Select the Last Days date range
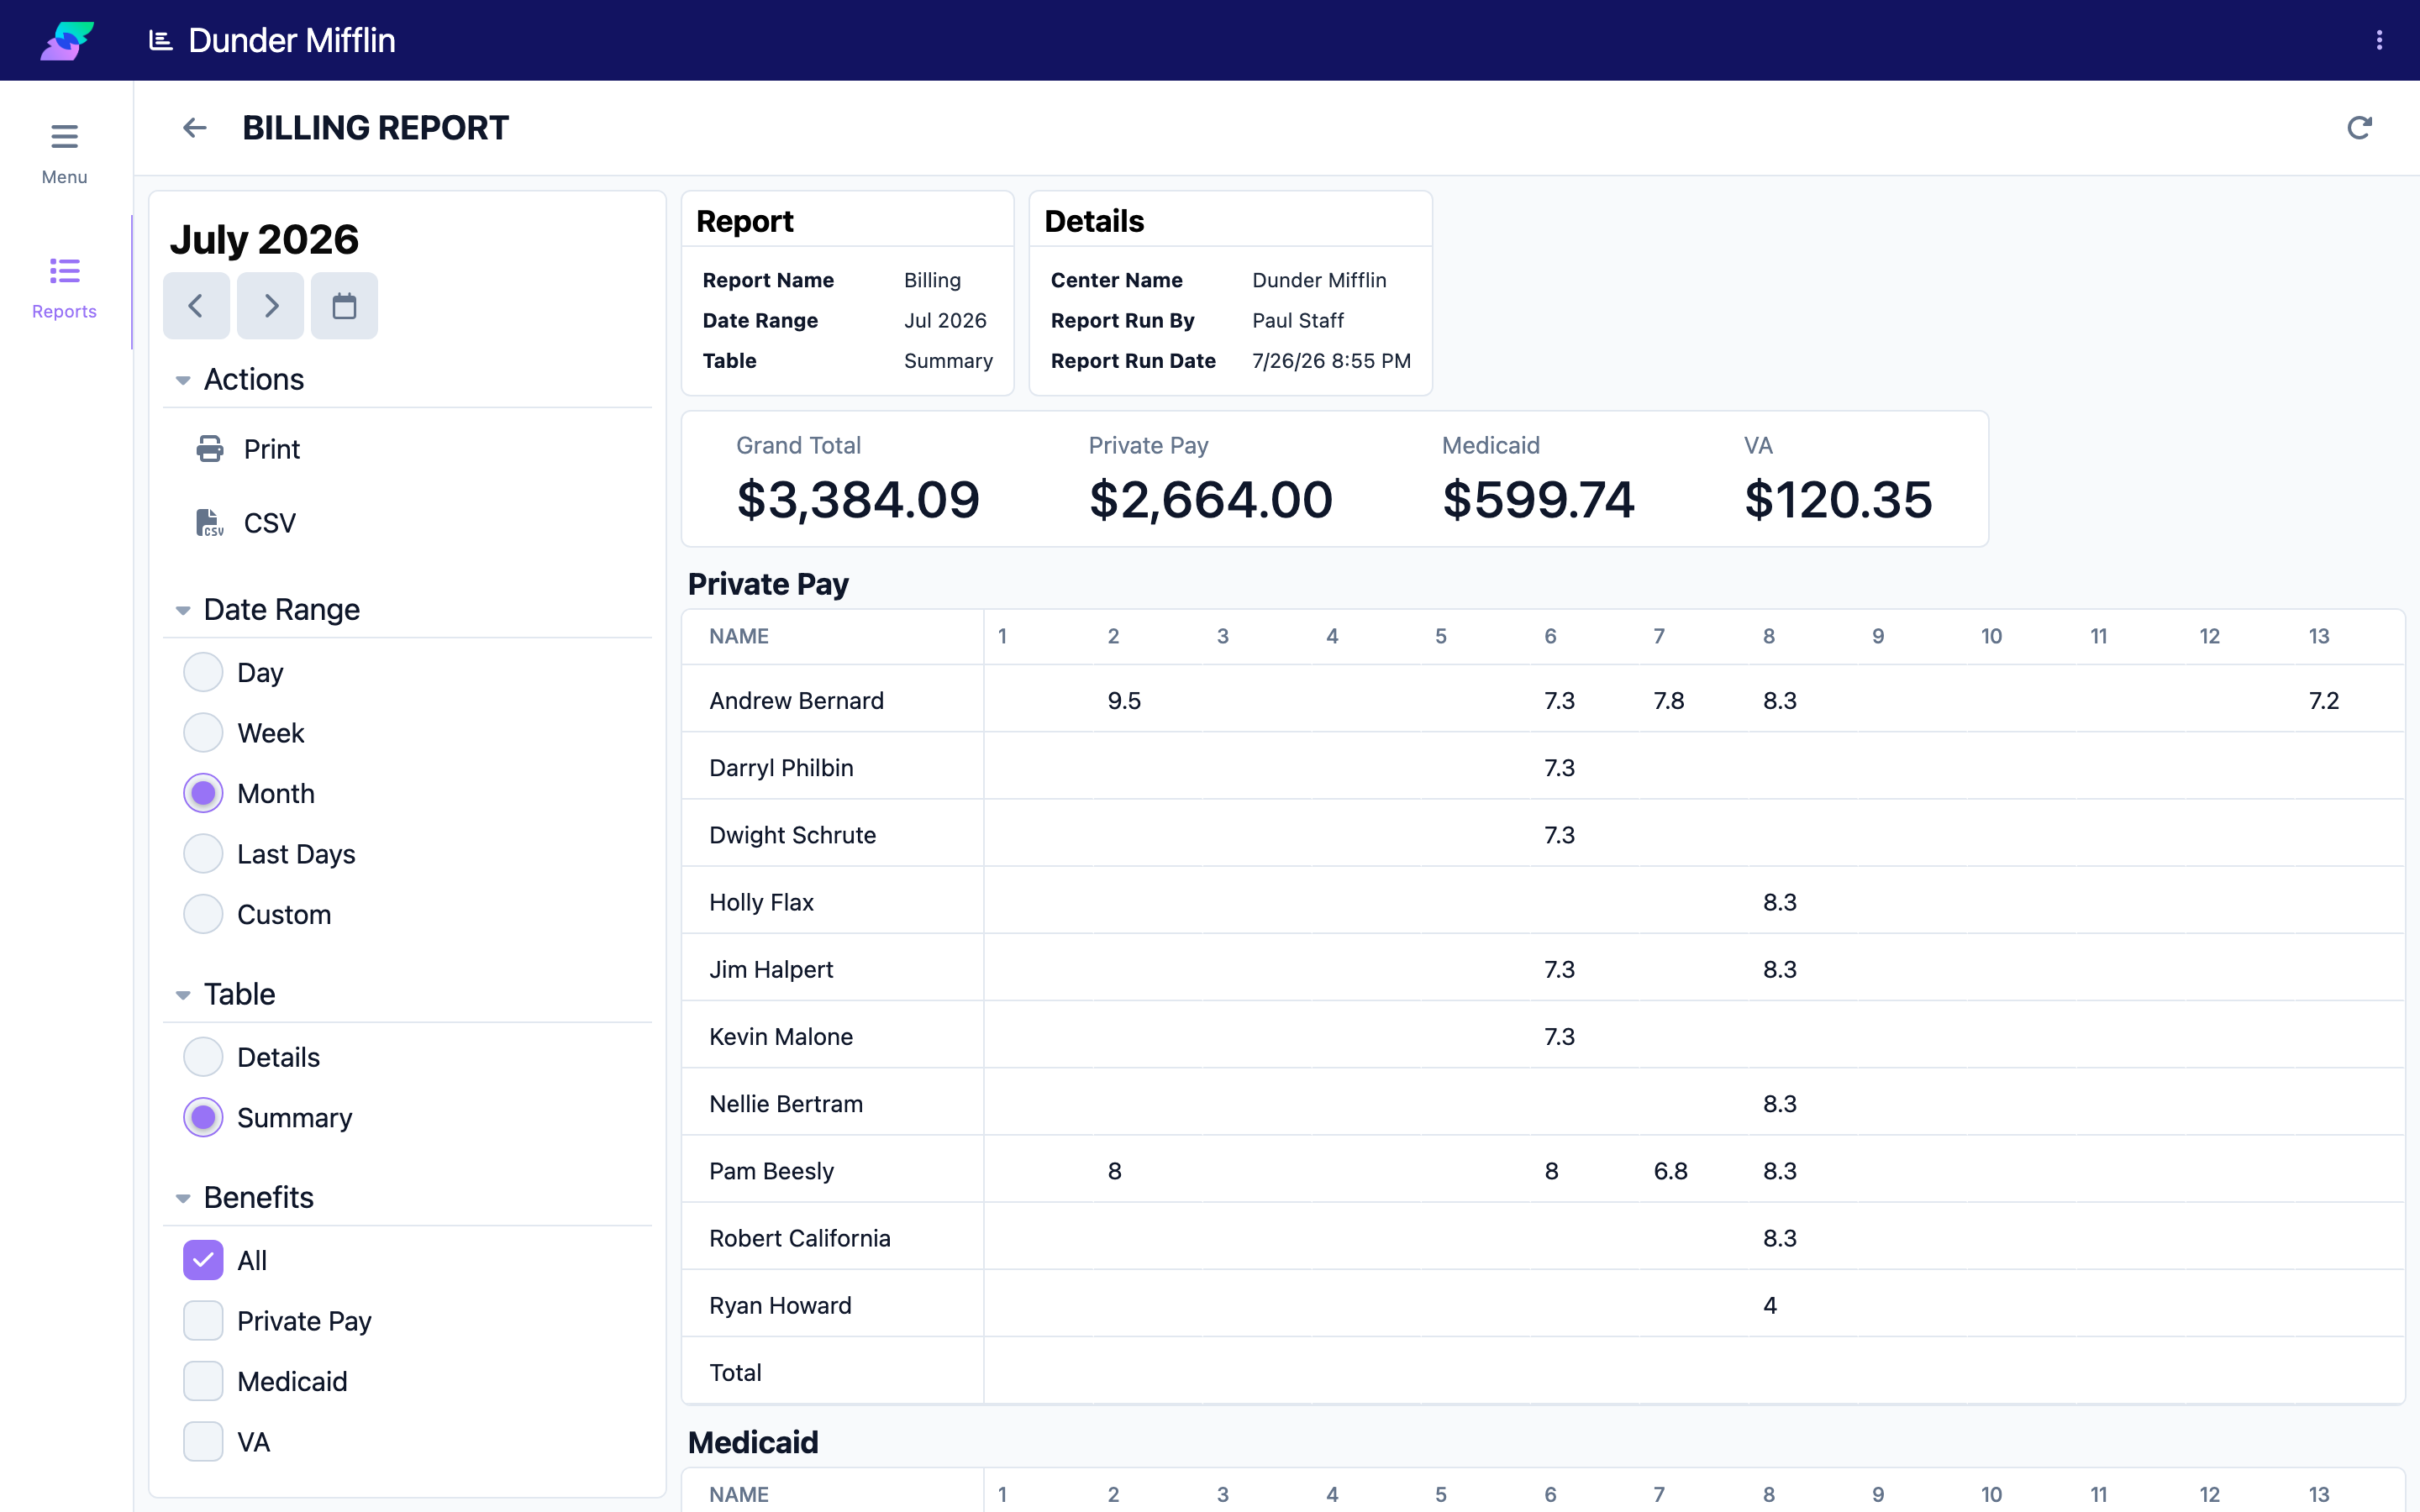 pyautogui.click(x=203, y=854)
